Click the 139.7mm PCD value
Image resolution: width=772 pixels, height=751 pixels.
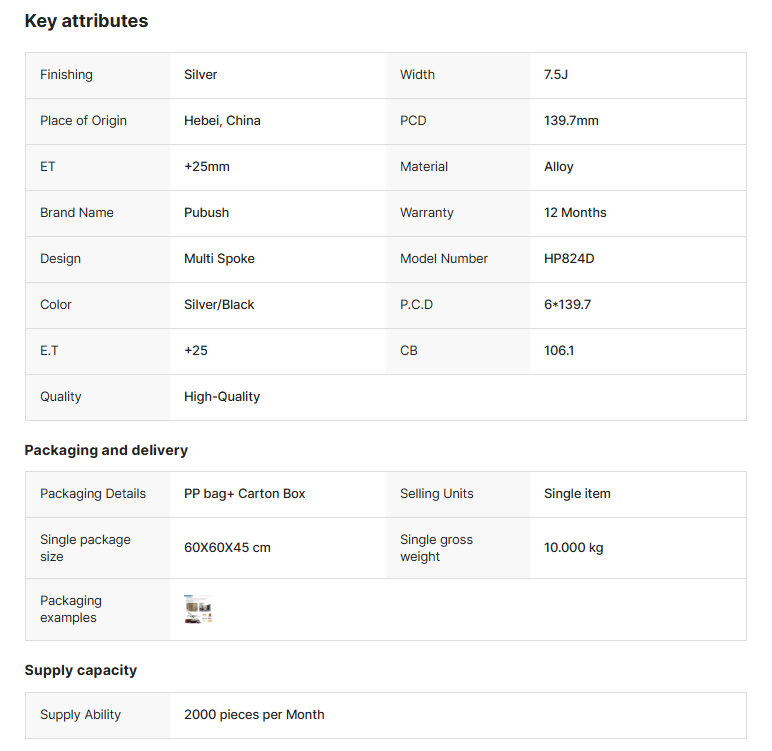pyautogui.click(x=571, y=121)
